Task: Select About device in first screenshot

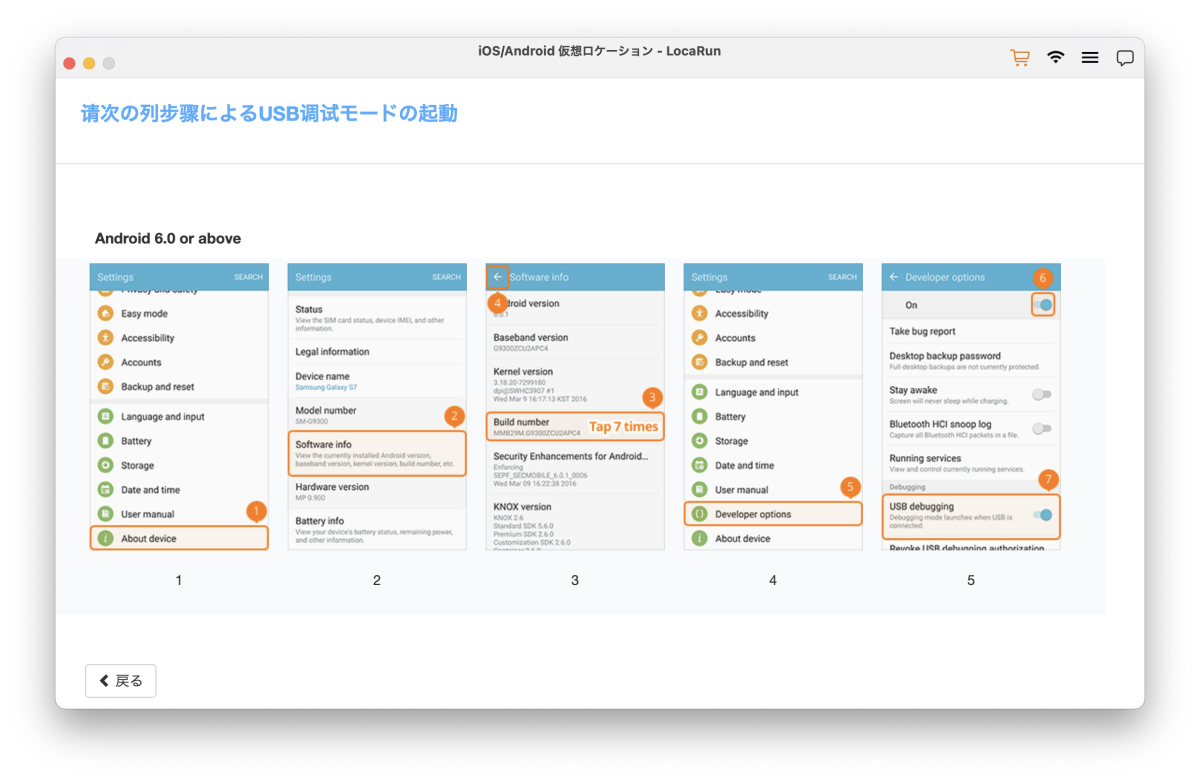Action: pyautogui.click(x=179, y=538)
